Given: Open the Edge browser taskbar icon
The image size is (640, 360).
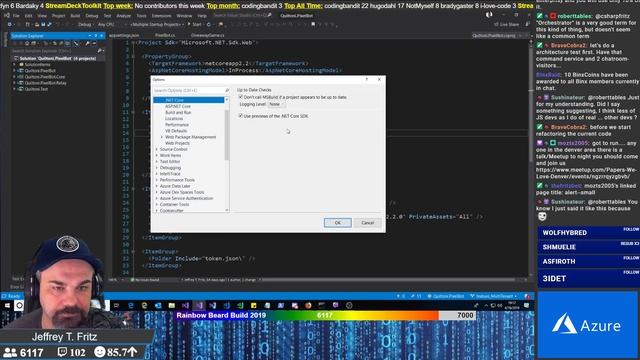Looking at the screenshot, I should [131, 305].
